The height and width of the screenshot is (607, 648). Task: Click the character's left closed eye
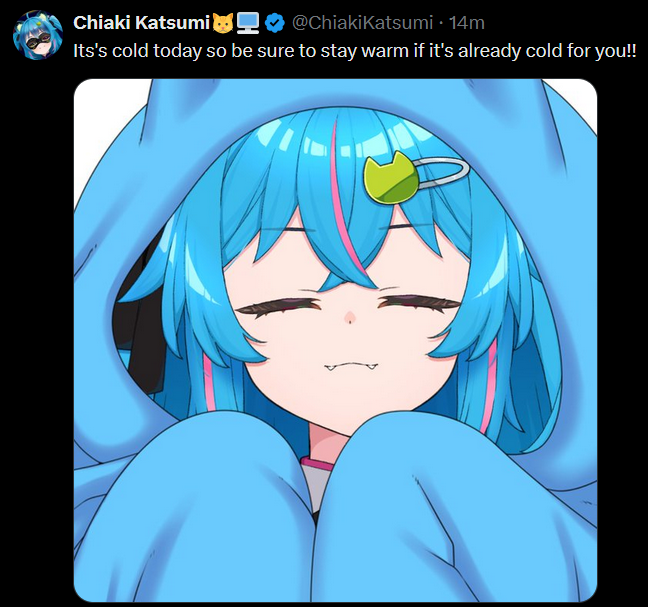280,309
